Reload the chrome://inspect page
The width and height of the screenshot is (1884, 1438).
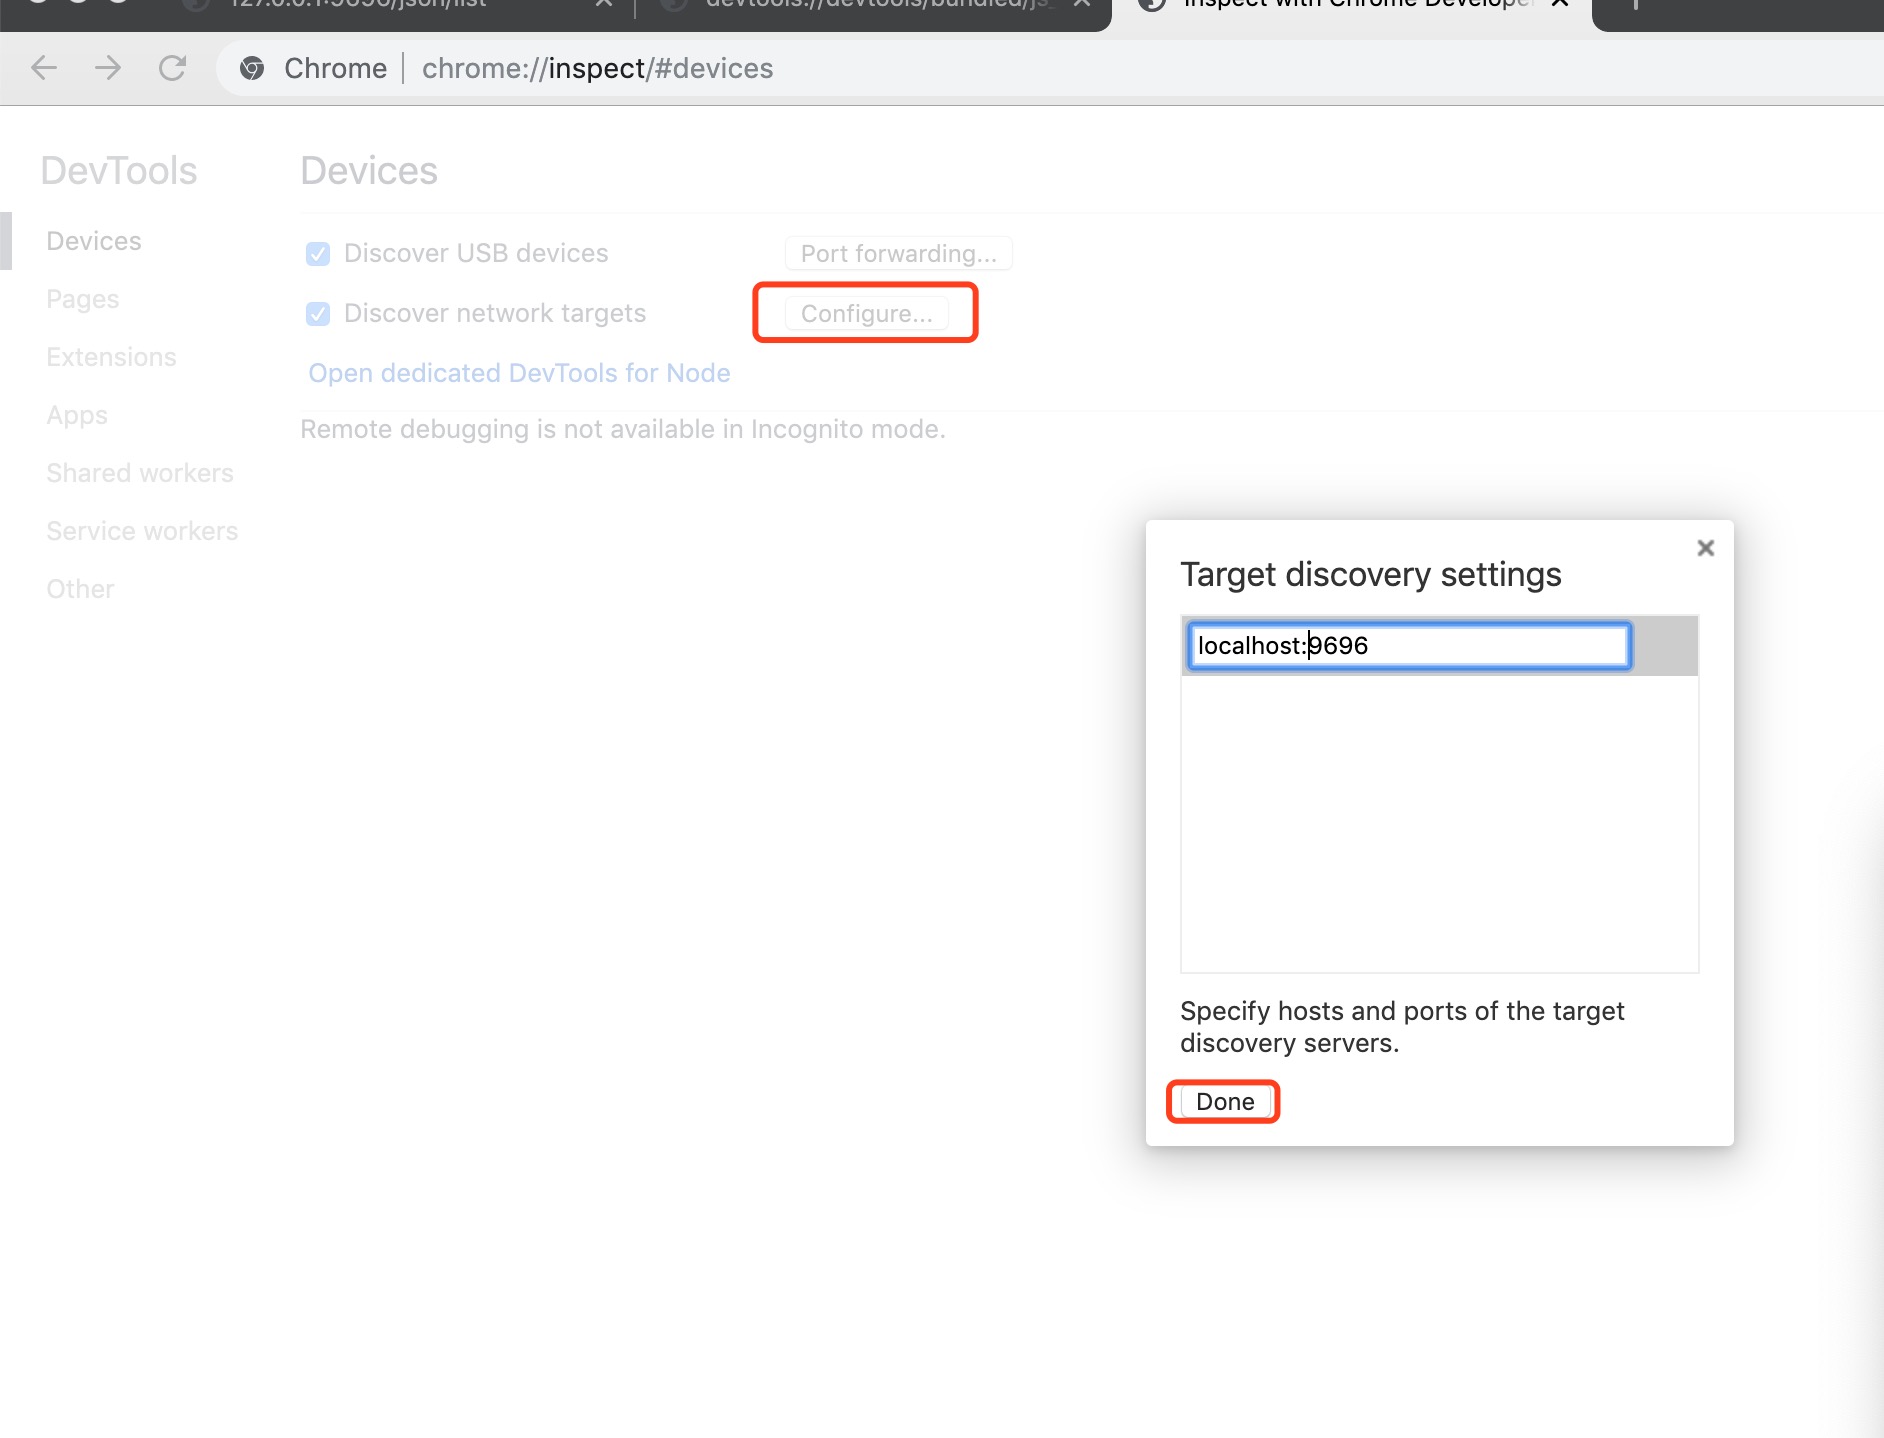172,68
